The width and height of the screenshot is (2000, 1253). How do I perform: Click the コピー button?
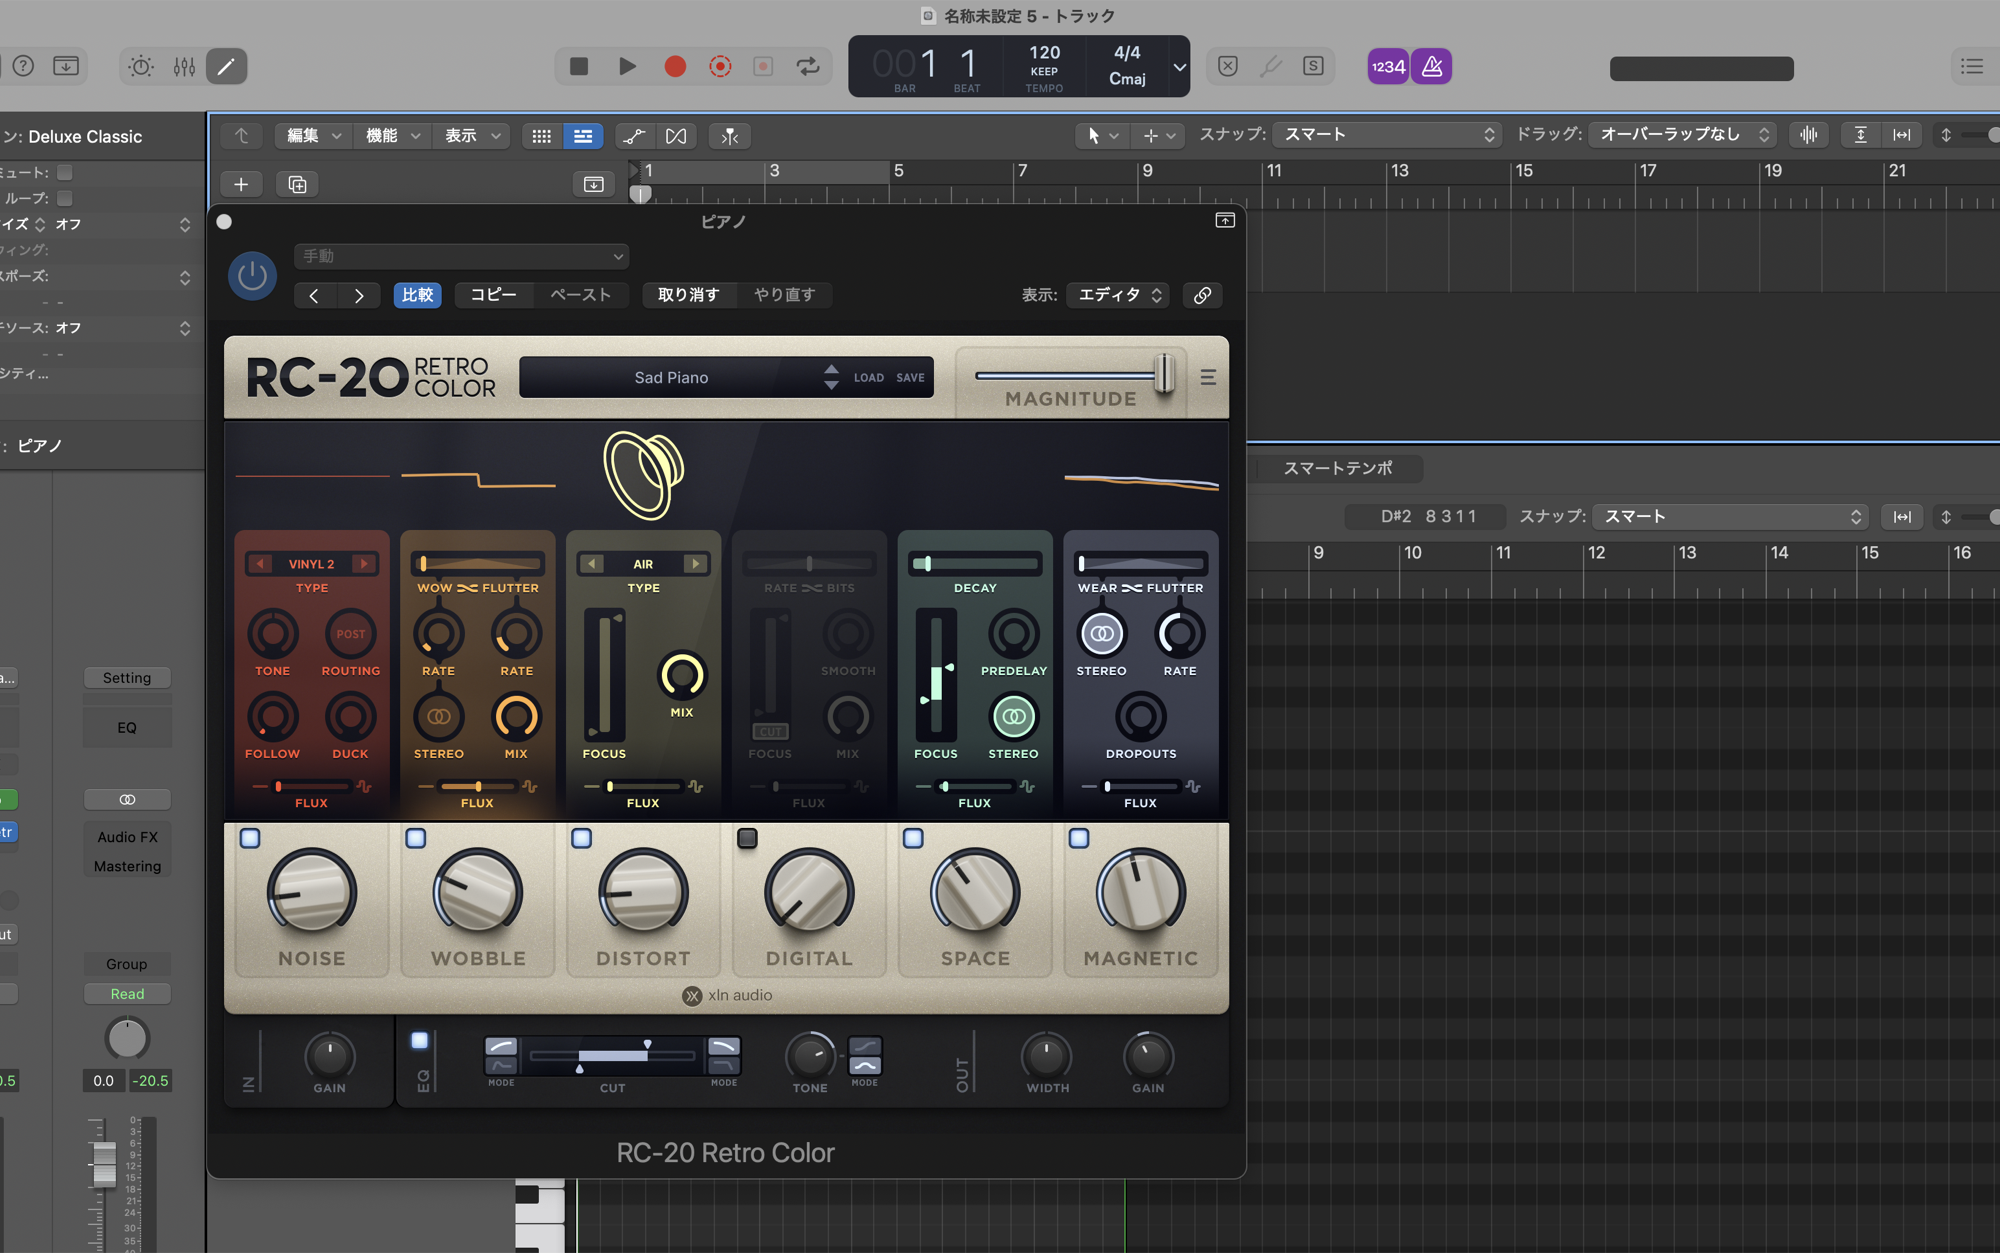pos(493,295)
